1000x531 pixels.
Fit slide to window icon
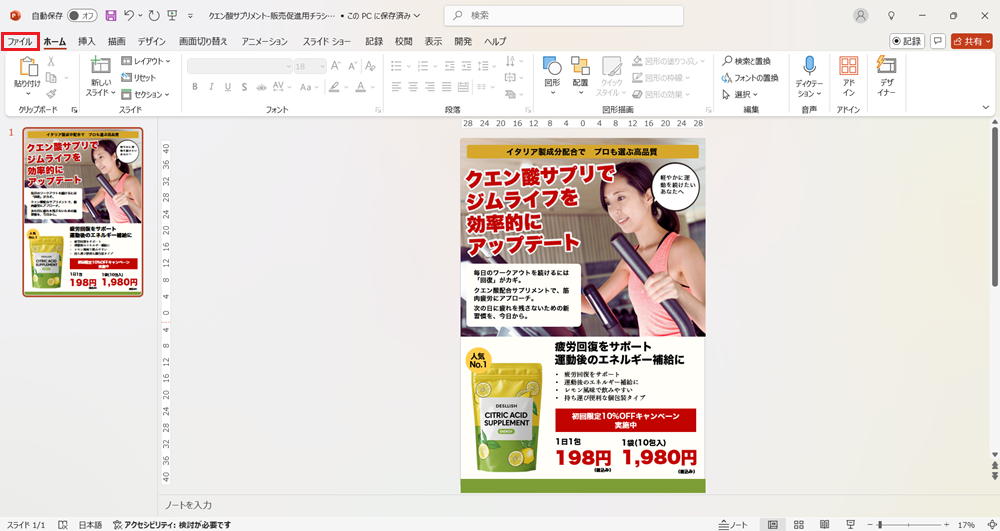click(991, 525)
